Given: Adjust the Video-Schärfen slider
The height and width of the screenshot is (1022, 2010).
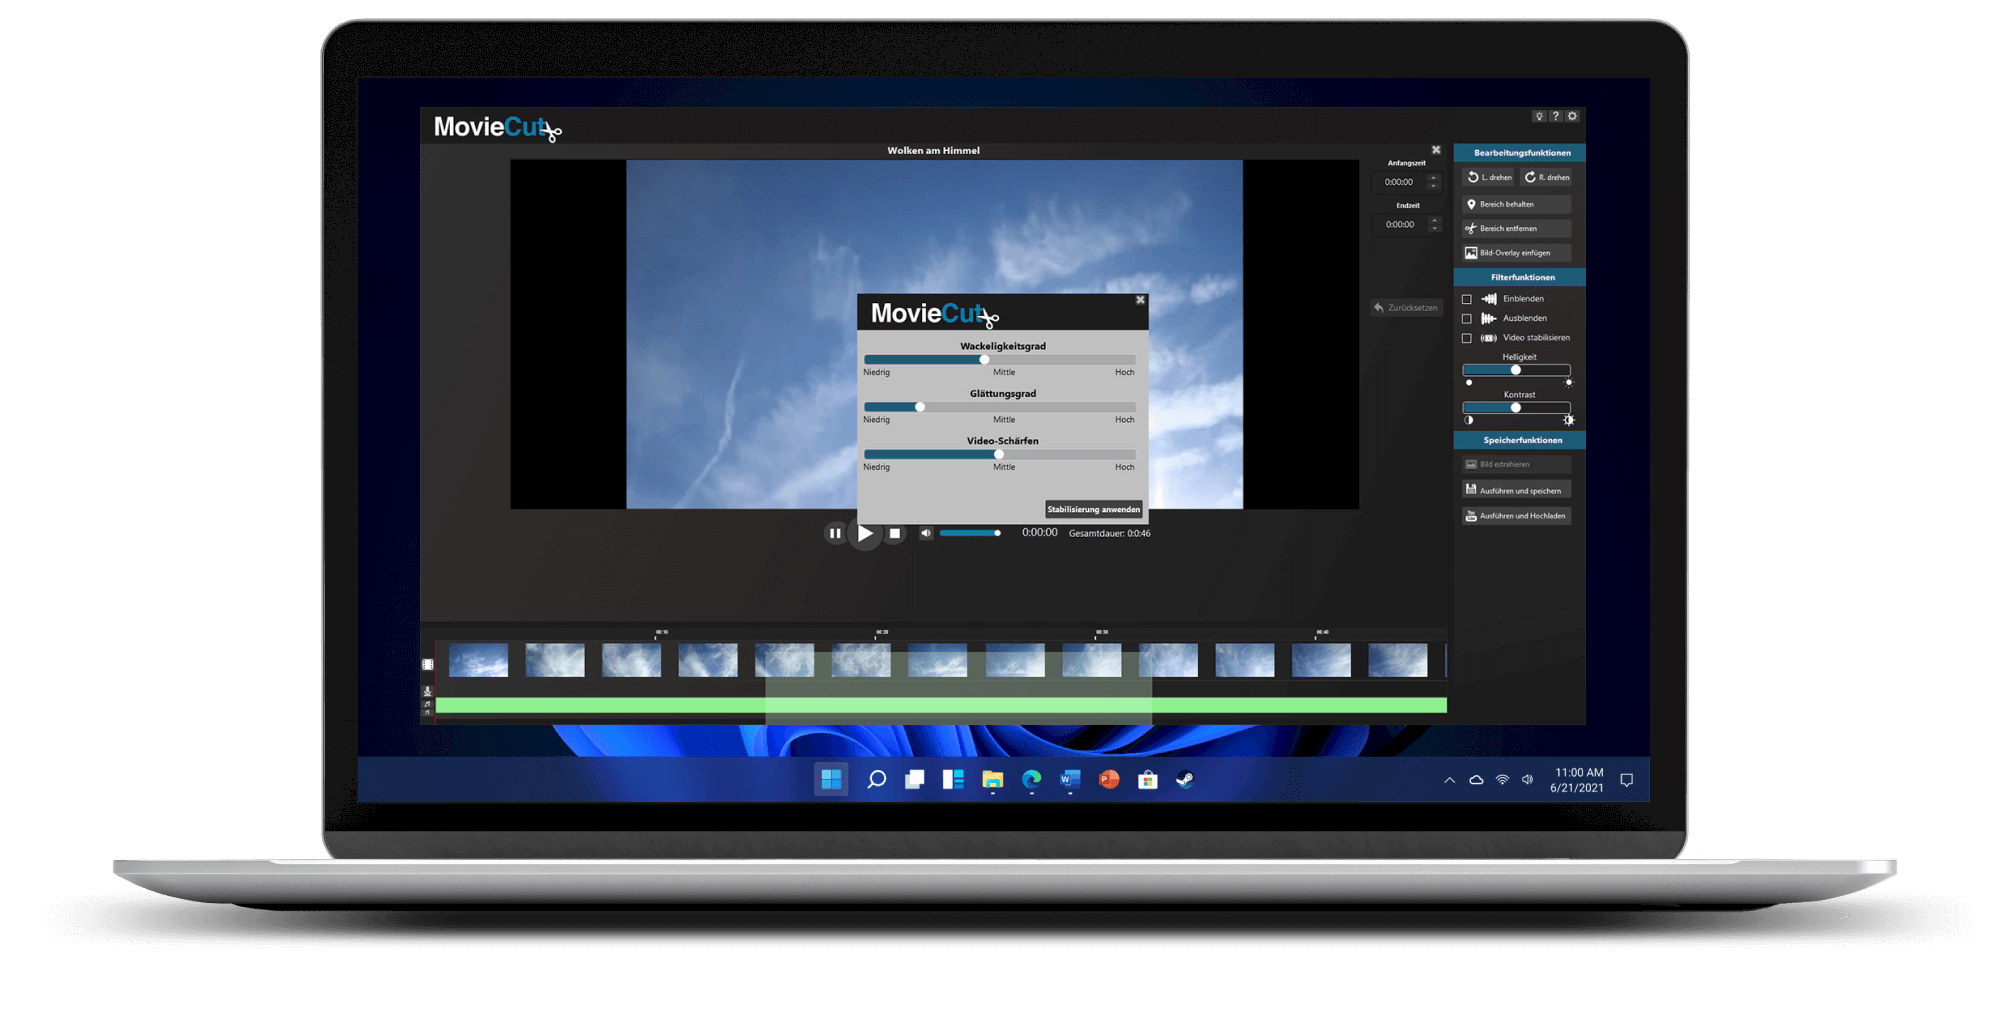Looking at the screenshot, I should pyautogui.click(x=999, y=454).
